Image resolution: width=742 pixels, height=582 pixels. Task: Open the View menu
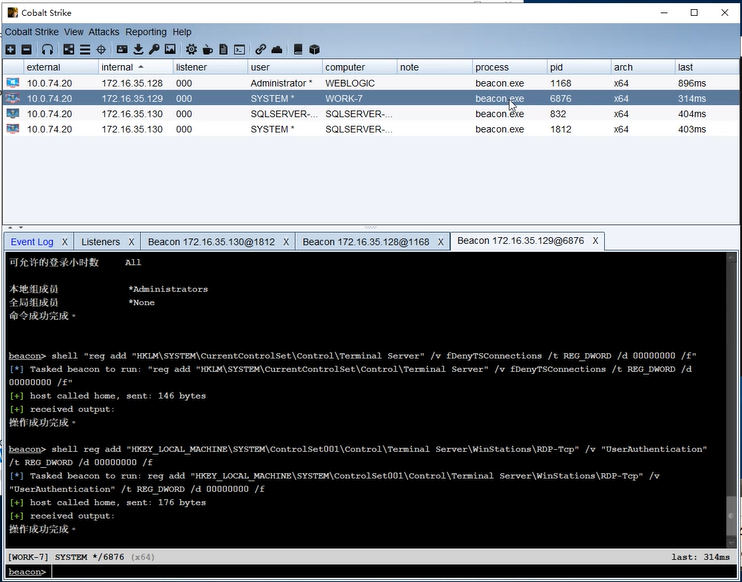[73, 32]
